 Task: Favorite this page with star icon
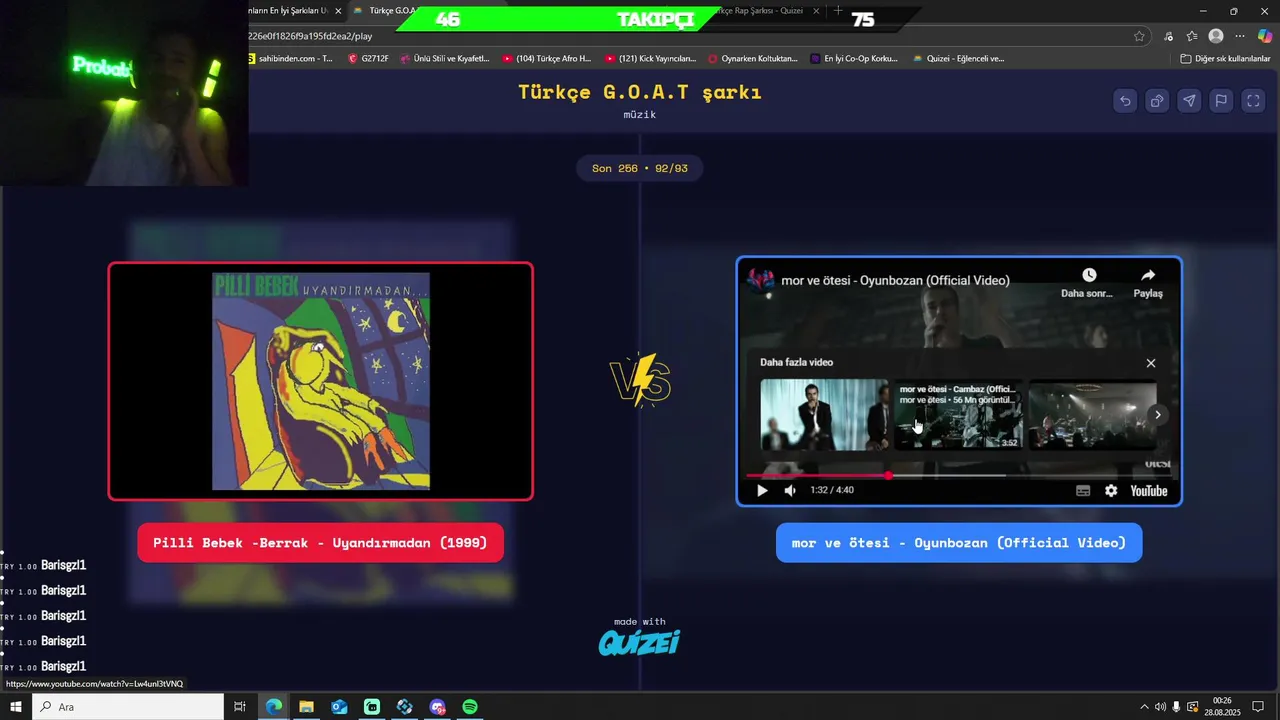tap(1139, 36)
